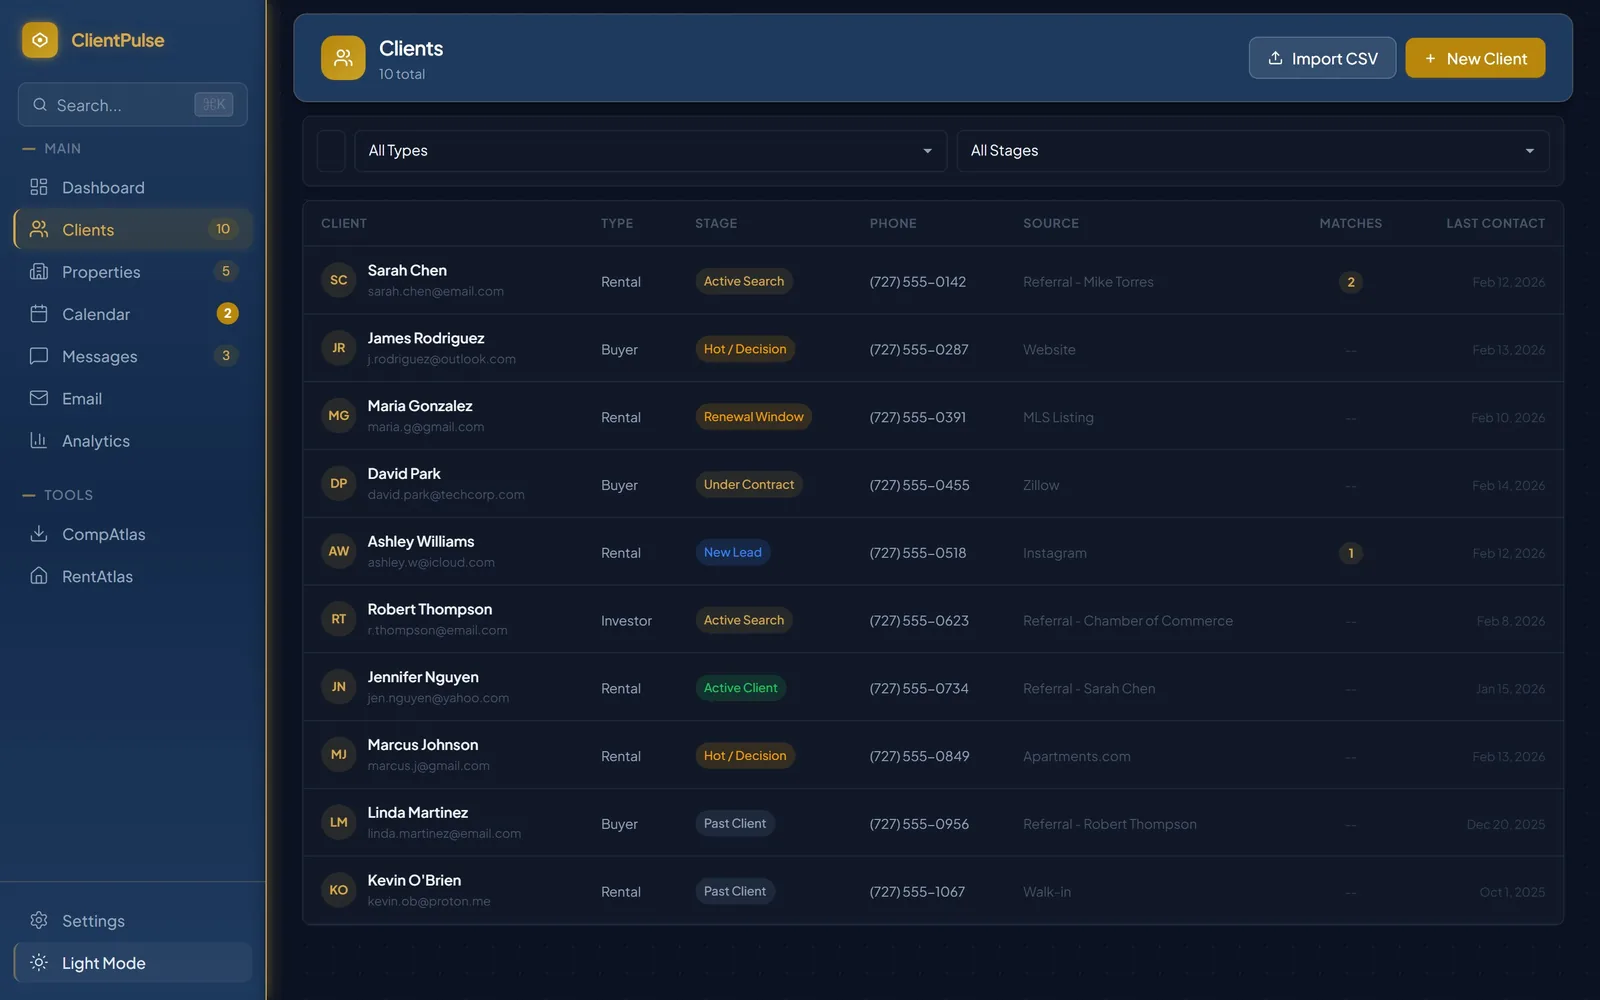Click the LM avatar for Linda Martinez
The width and height of the screenshot is (1600, 1000).
[339, 822]
